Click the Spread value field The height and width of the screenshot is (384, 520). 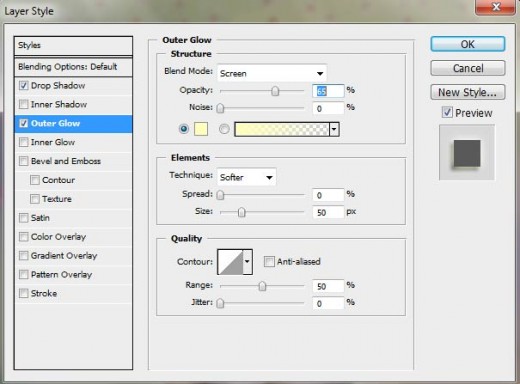(x=328, y=195)
